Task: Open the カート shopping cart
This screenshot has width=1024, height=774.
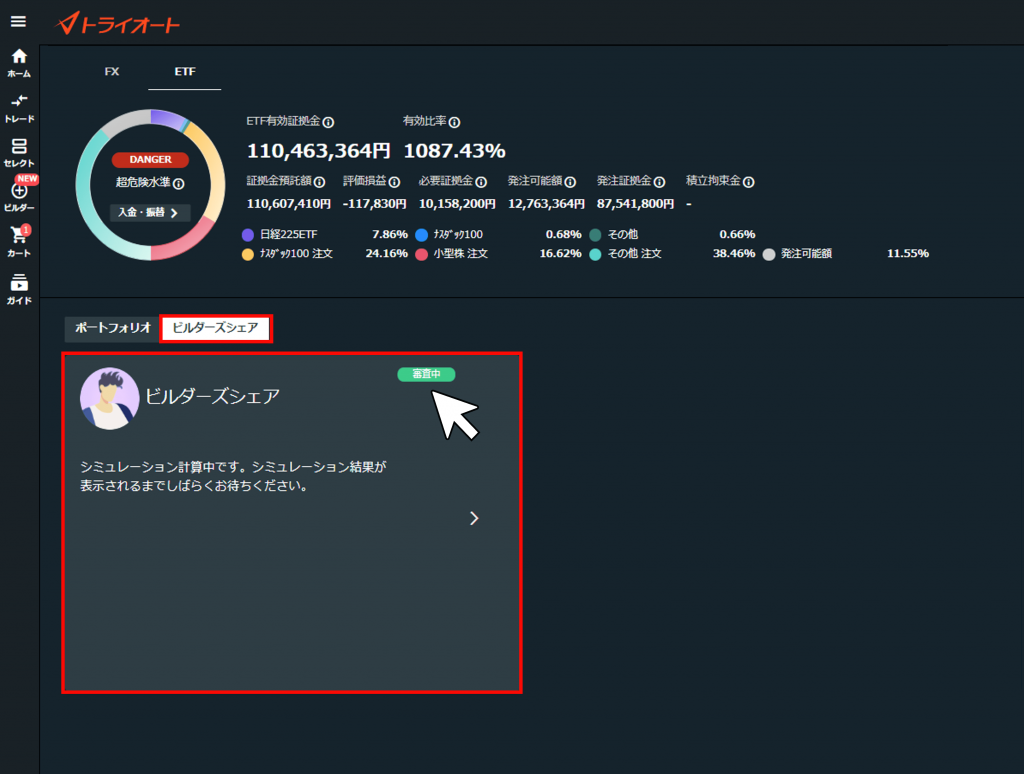Action: (x=19, y=242)
